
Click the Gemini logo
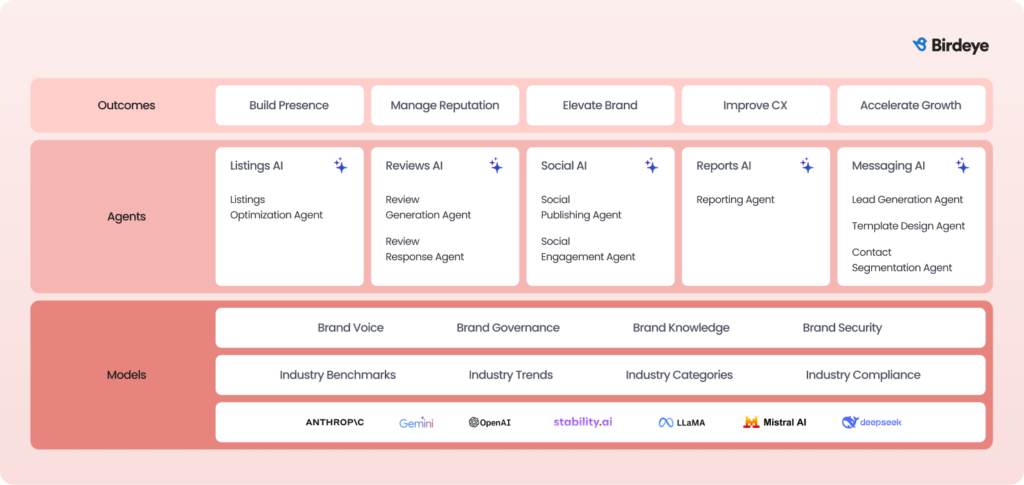(416, 423)
